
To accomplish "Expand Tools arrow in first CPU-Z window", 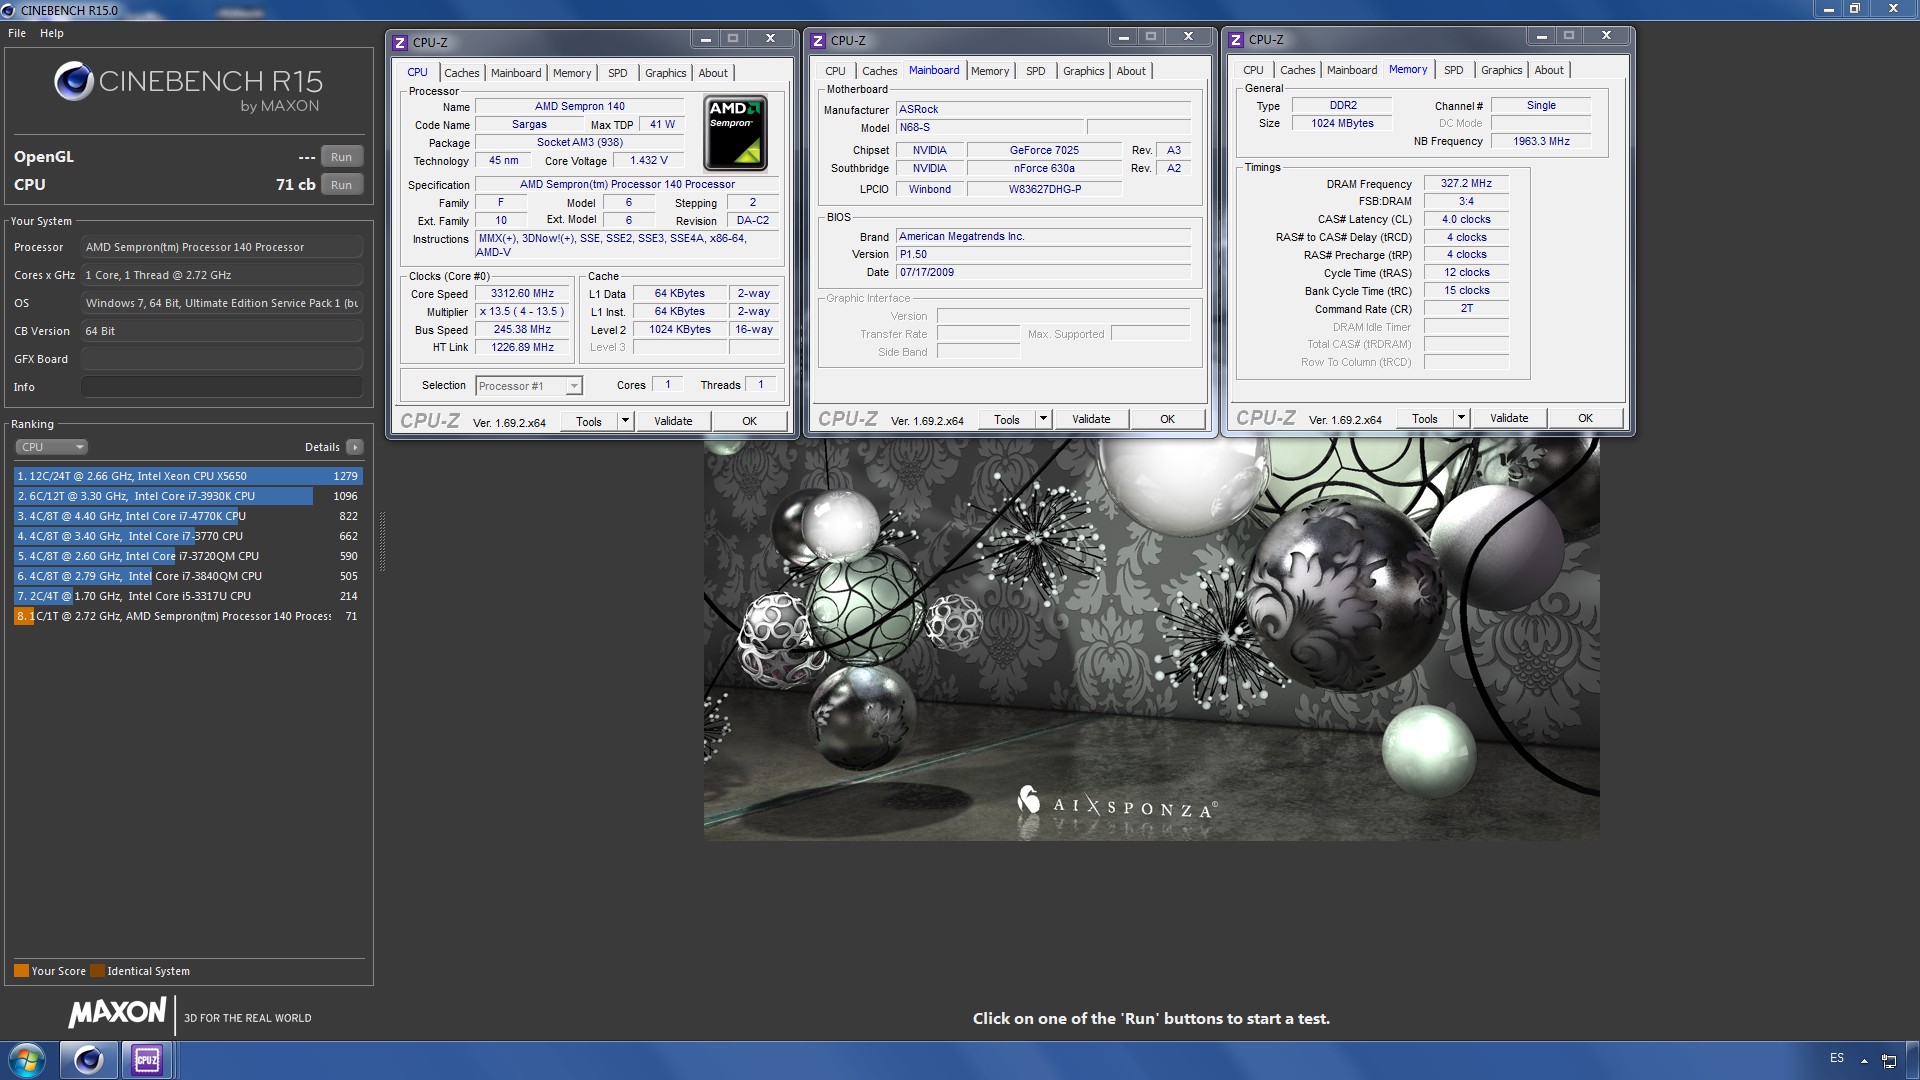I will pos(626,421).
